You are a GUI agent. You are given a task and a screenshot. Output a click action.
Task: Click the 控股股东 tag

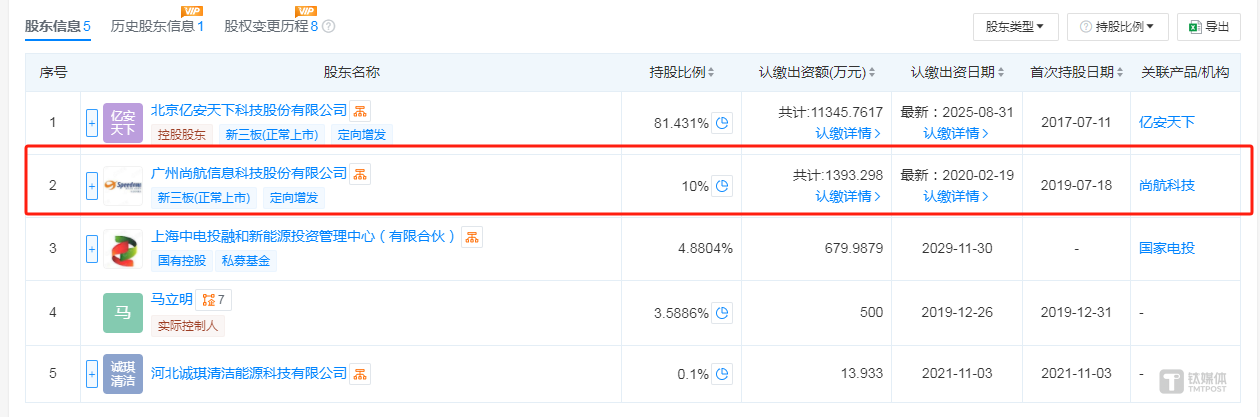pyautogui.click(x=181, y=135)
